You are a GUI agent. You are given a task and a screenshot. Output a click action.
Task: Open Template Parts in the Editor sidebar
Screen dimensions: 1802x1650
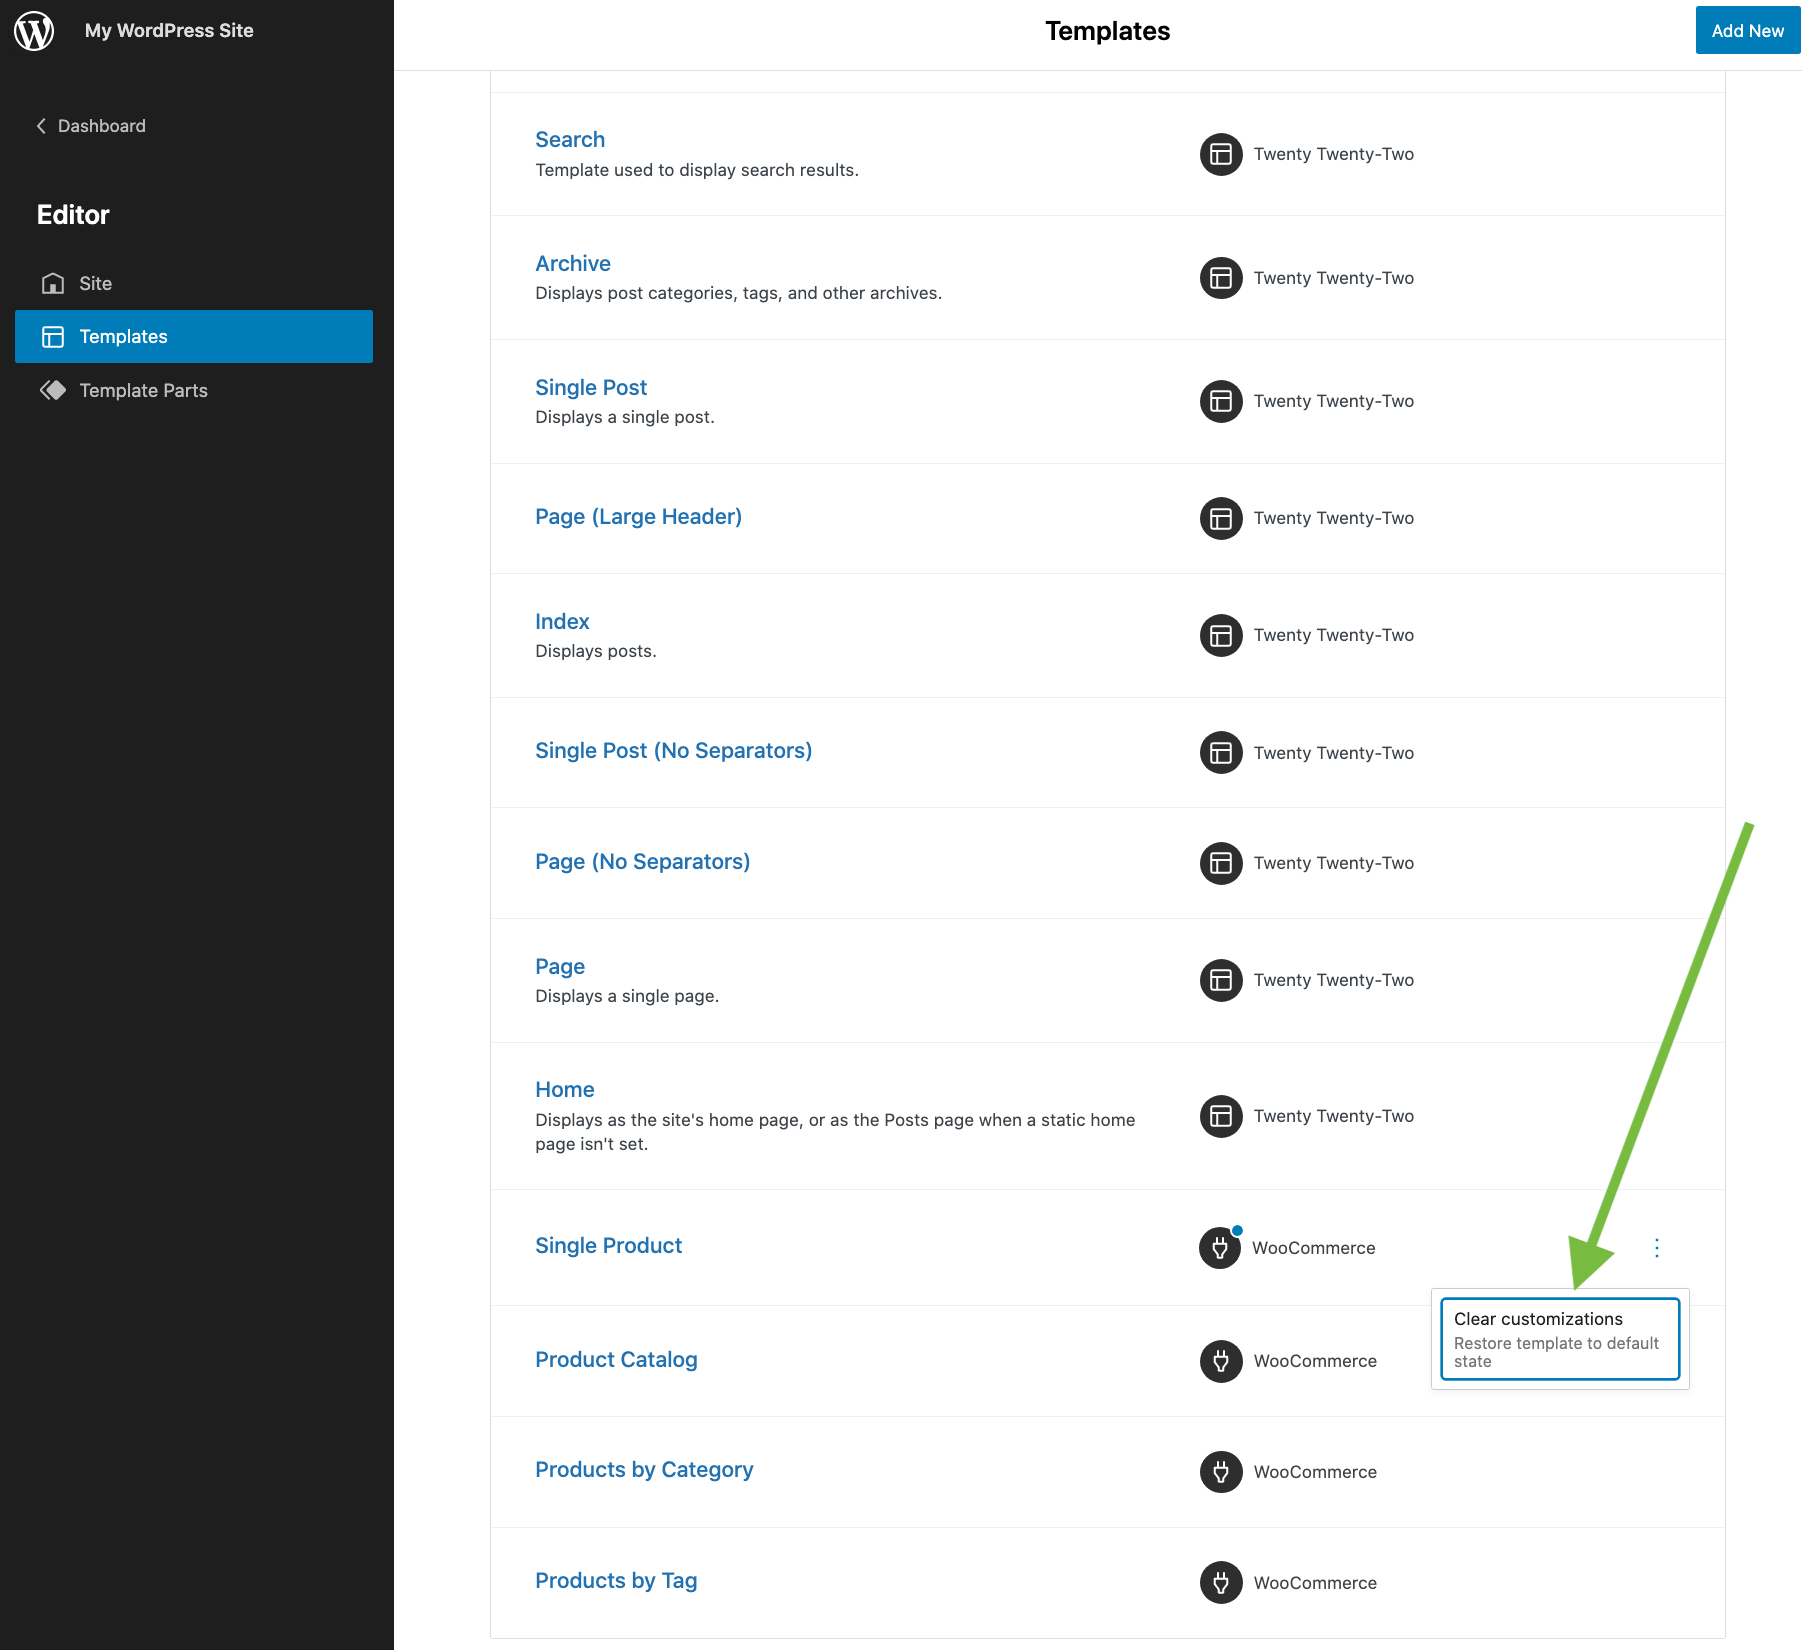(x=143, y=391)
